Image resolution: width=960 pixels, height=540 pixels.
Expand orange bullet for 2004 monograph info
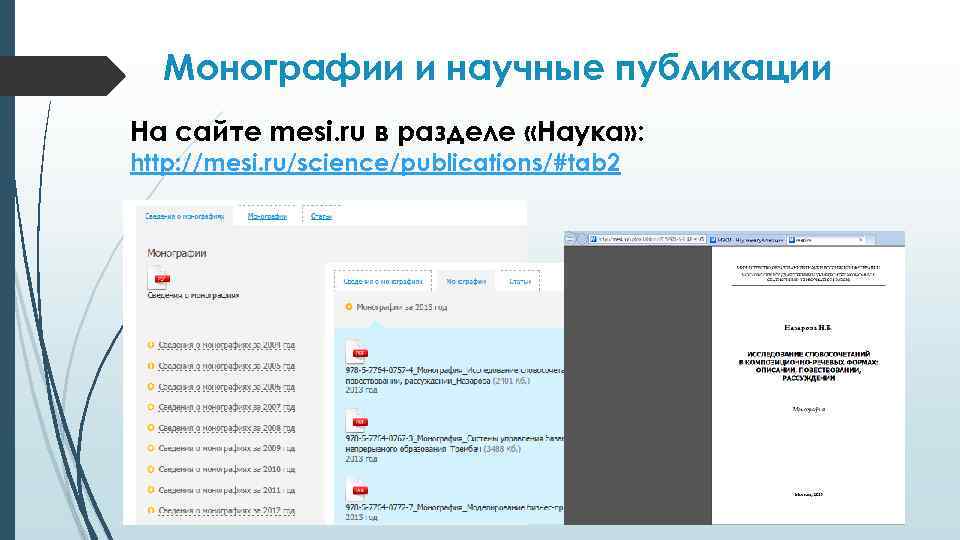coord(151,345)
